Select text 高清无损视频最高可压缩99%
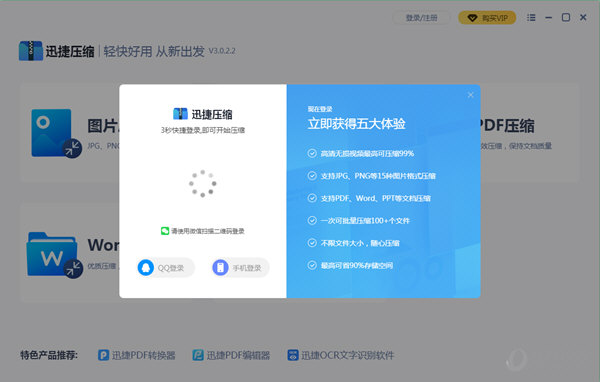The image size is (600, 382). tap(367, 153)
